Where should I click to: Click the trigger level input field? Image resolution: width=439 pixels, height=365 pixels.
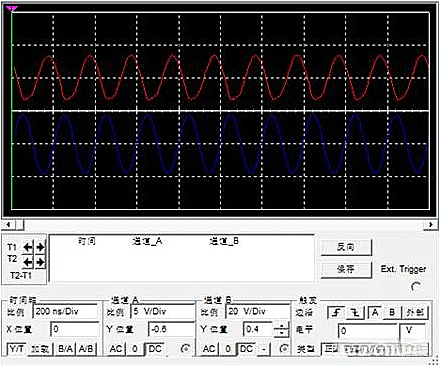368,330
